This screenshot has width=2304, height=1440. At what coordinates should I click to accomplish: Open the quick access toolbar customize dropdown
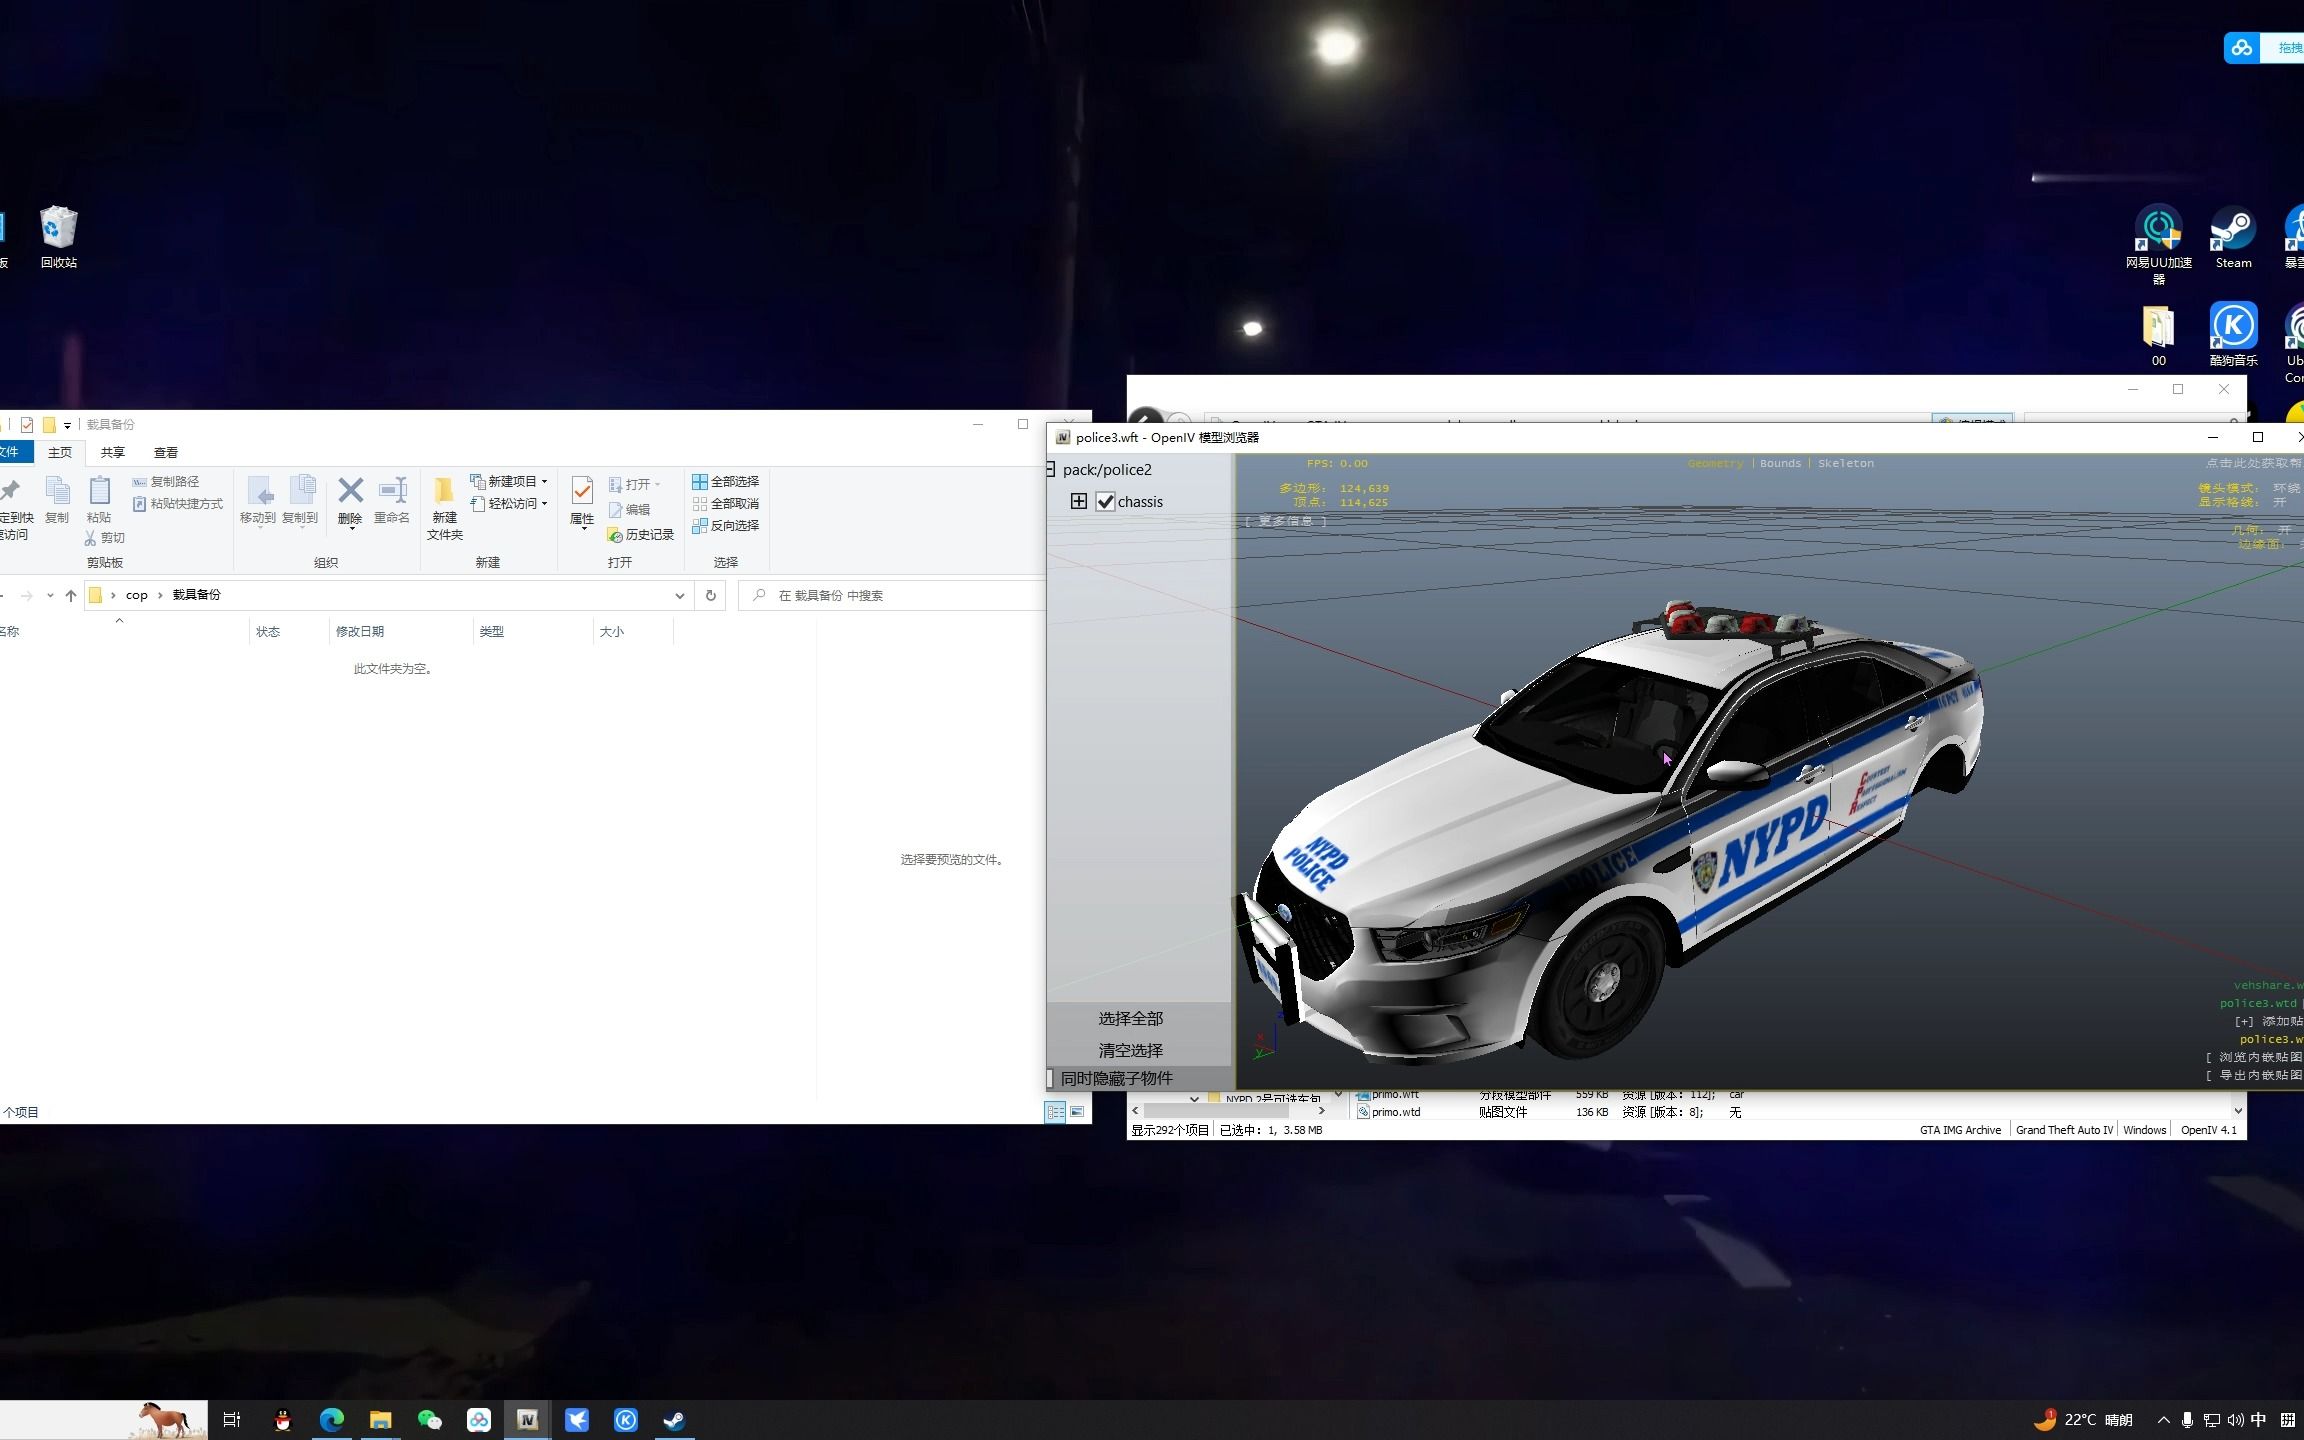(x=67, y=426)
